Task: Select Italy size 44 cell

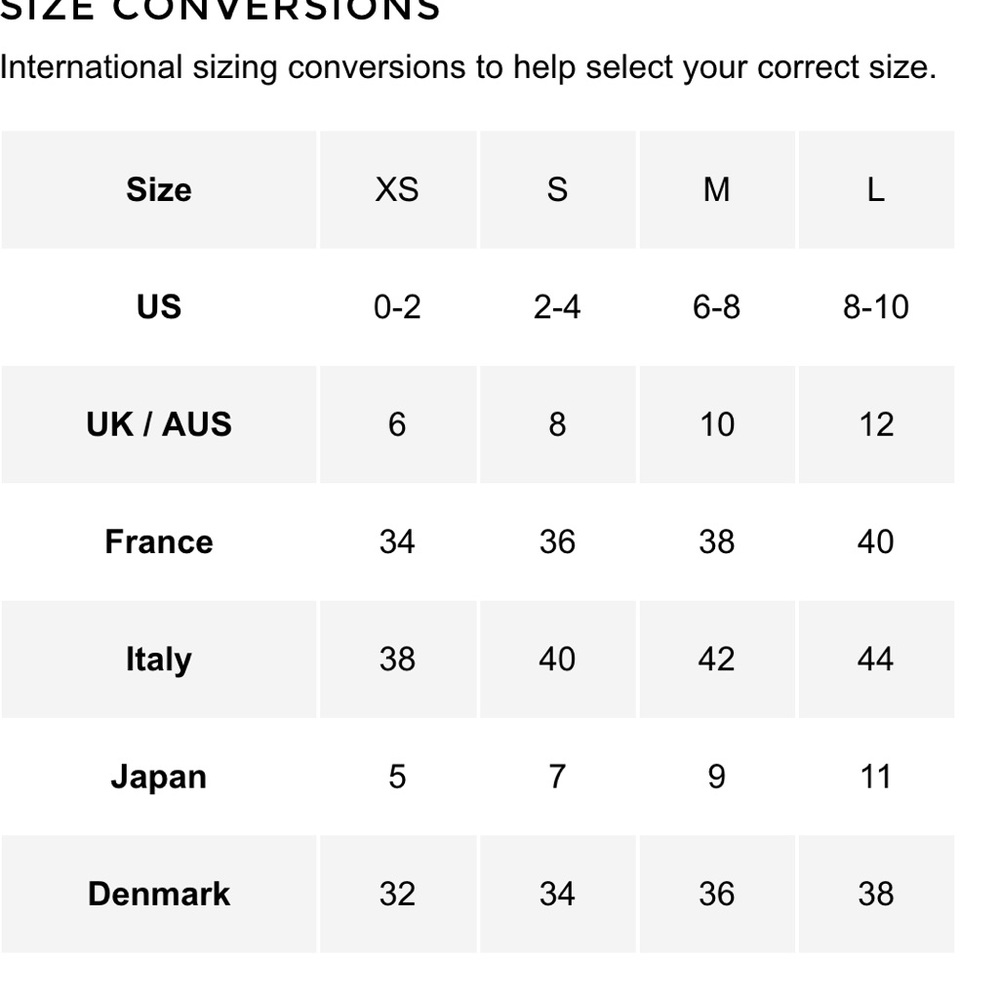Action: tap(876, 659)
